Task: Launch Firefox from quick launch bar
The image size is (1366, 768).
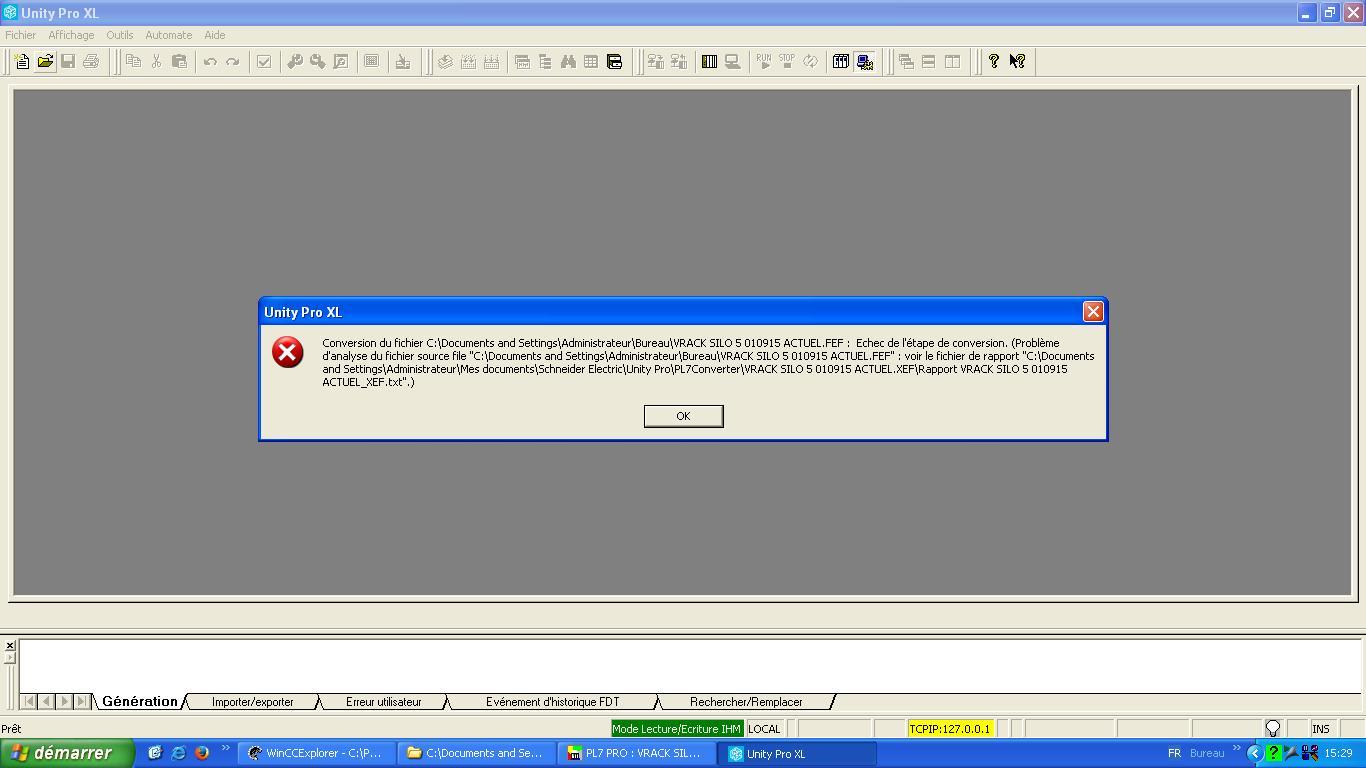Action: click(201, 753)
